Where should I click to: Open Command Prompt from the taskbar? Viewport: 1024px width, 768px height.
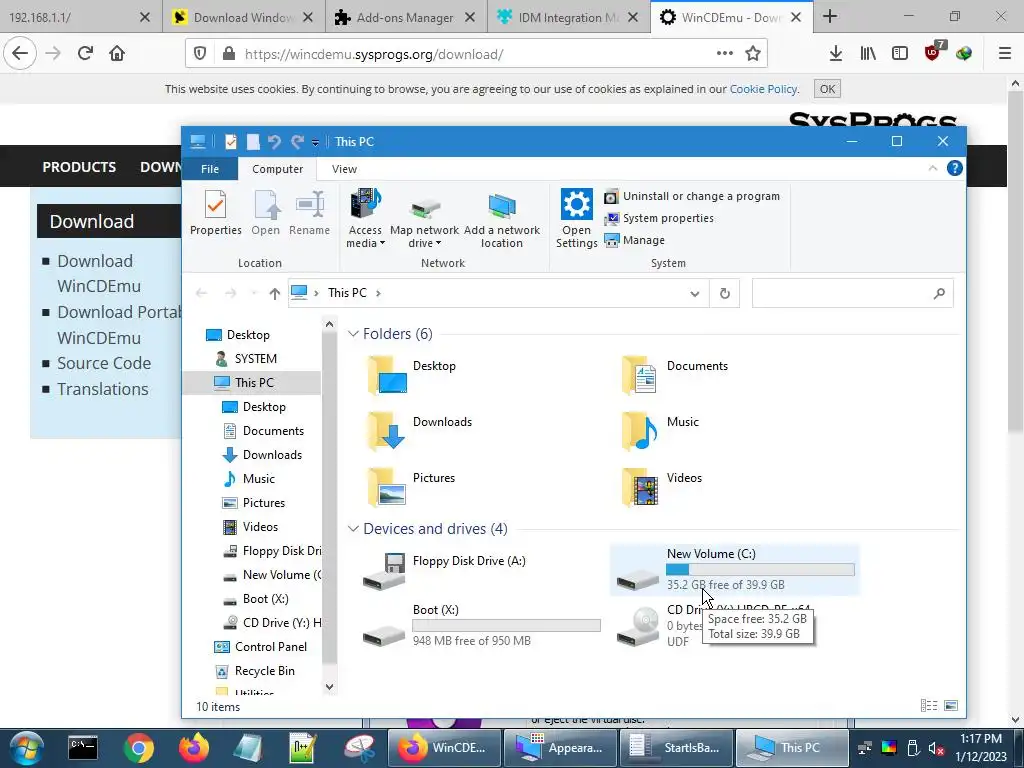coord(83,748)
